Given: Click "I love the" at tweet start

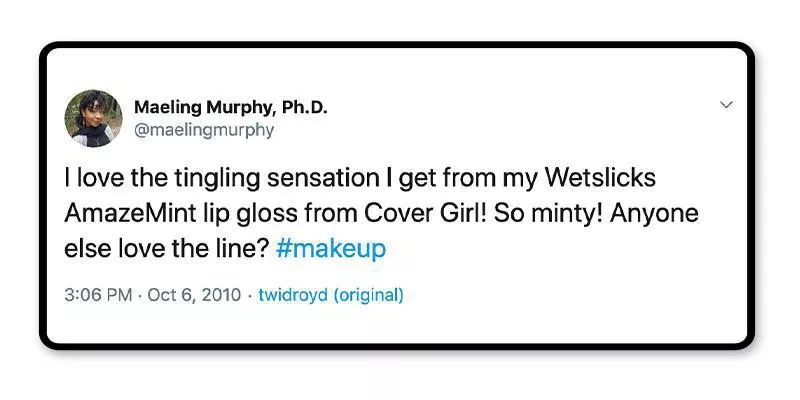Looking at the screenshot, I should 106,178.
